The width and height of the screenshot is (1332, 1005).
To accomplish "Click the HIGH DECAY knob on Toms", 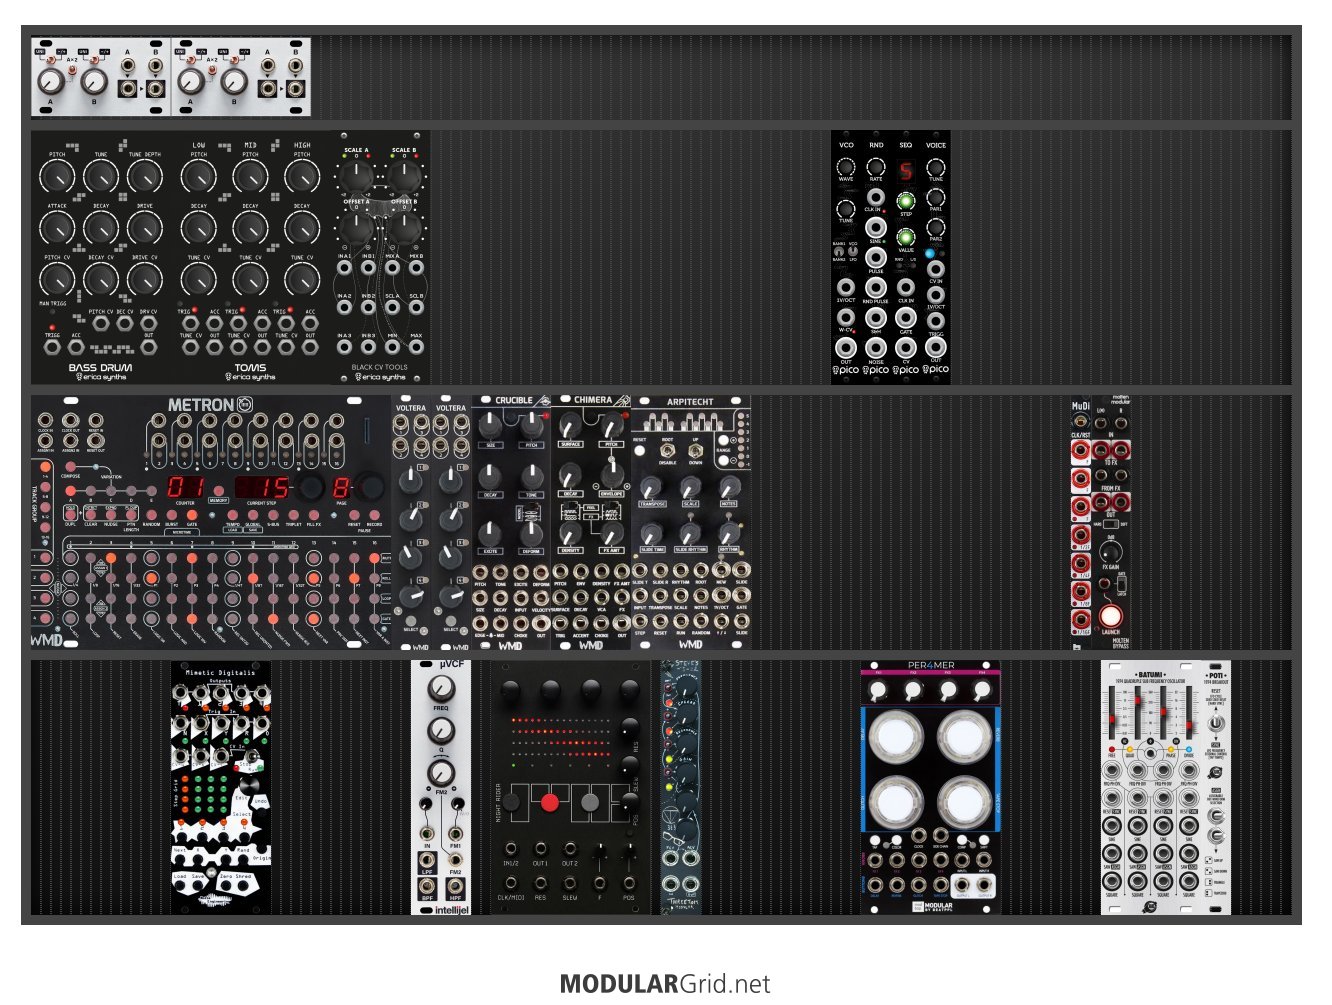I will 302,228.
